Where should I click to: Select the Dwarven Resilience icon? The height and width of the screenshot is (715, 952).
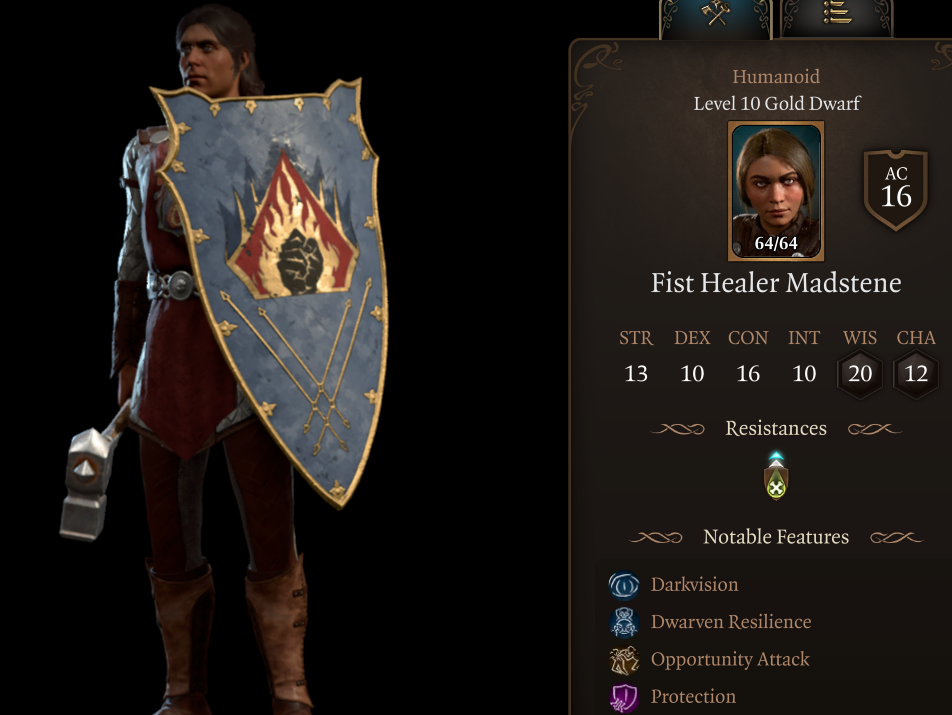pos(624,622)
